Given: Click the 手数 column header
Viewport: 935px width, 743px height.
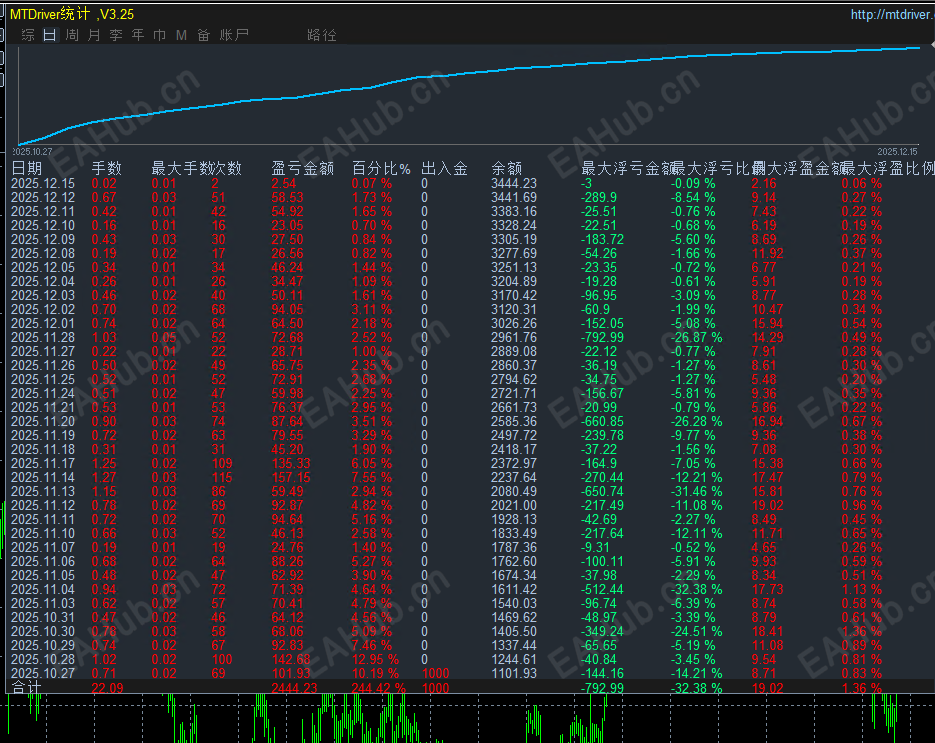Looking at the screenshot, I should pos(106,169).
